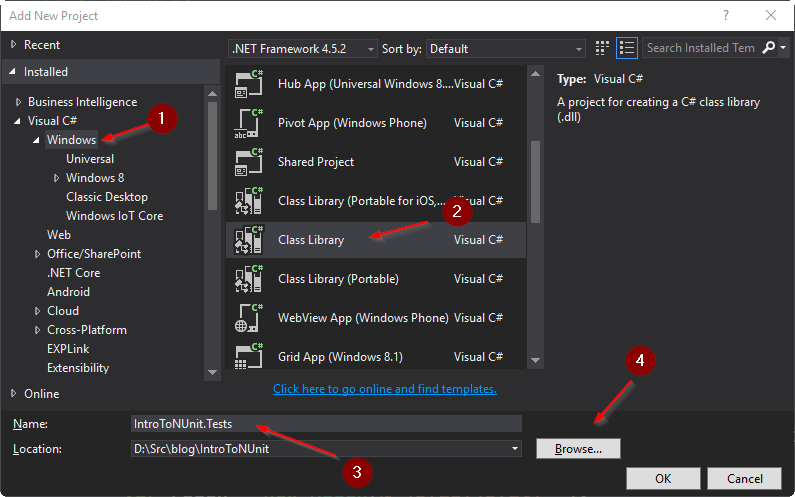Click the iOS Portable Class Library icon
795x497 pixels.
248,201
